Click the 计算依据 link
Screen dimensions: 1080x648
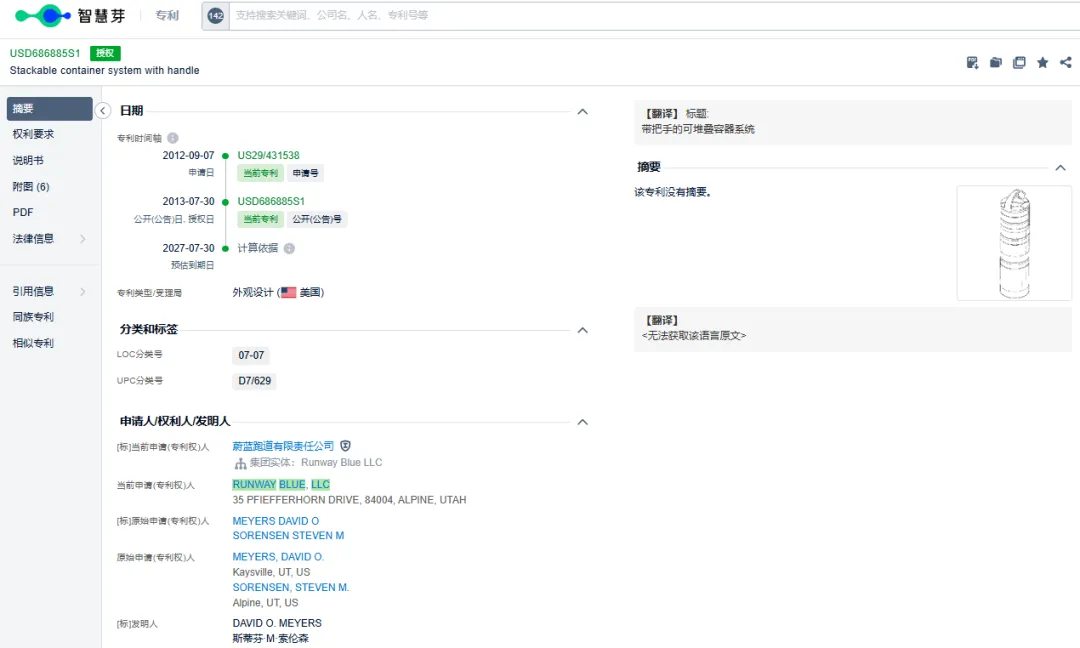(258, 248)
